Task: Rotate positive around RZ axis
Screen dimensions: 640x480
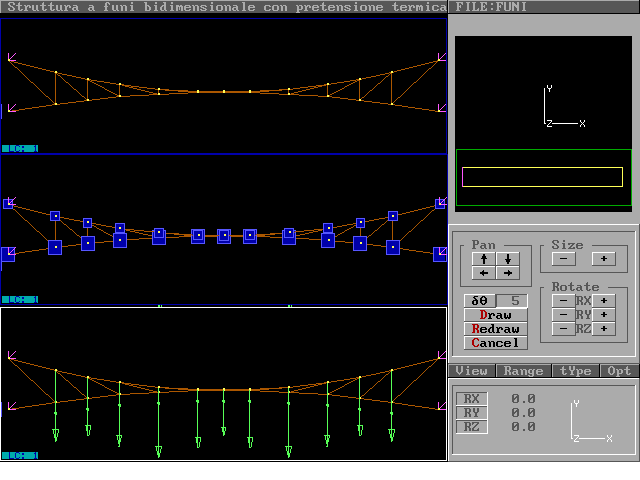Action: (604, 329)
